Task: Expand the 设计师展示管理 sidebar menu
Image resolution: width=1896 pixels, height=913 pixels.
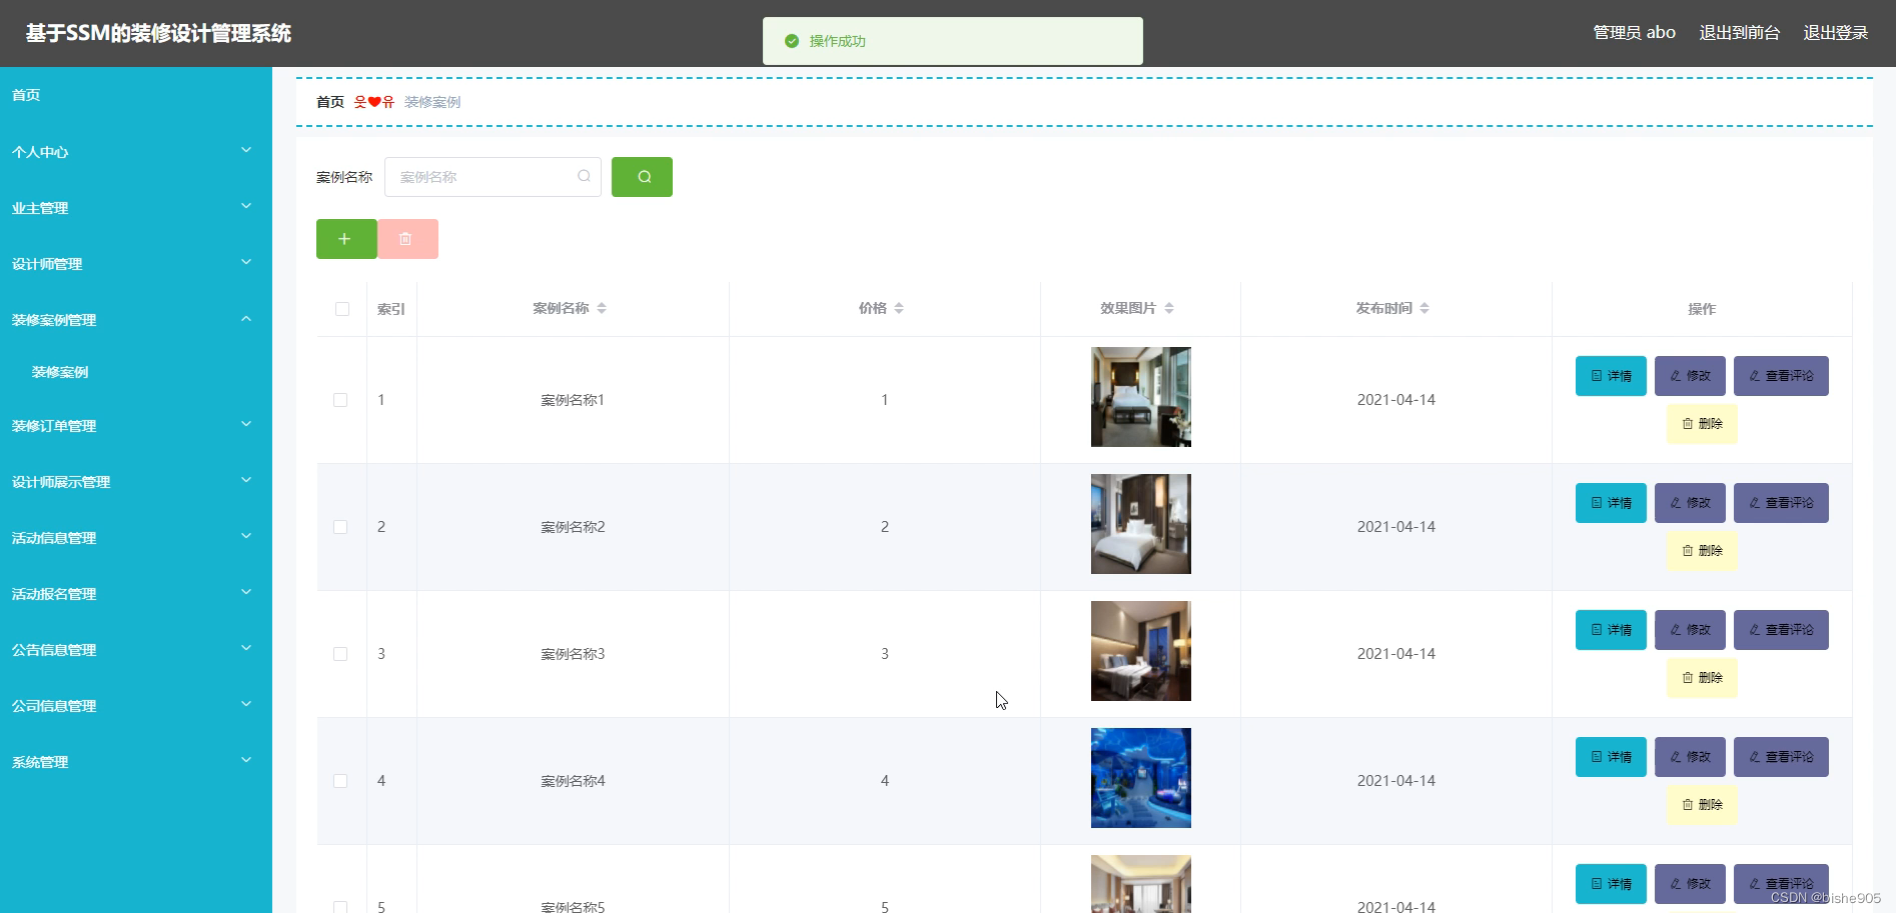Action: tap(136, 482)
